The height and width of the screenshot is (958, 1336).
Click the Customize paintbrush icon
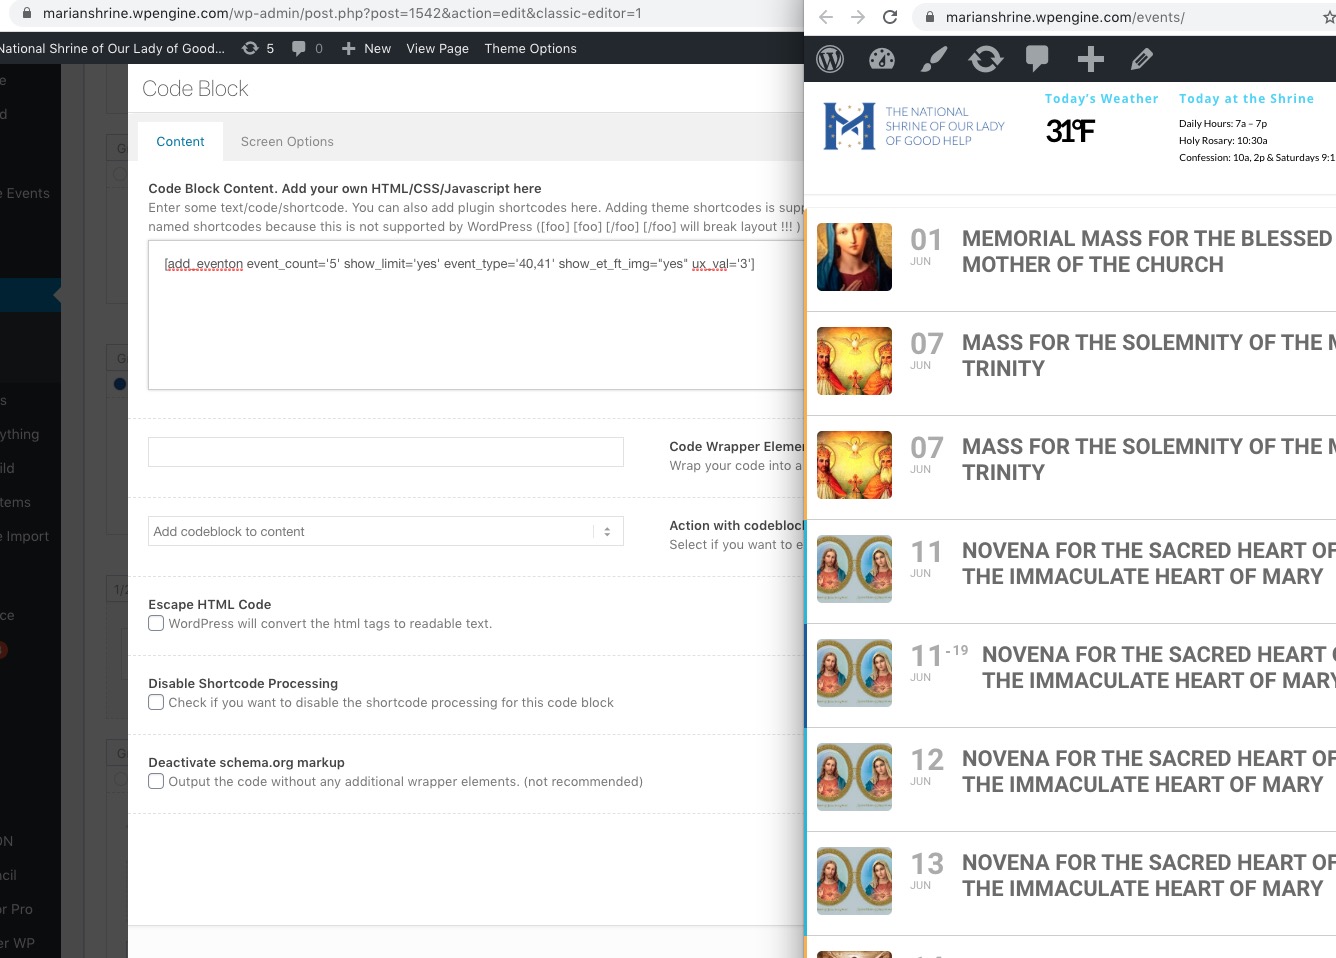933,60
